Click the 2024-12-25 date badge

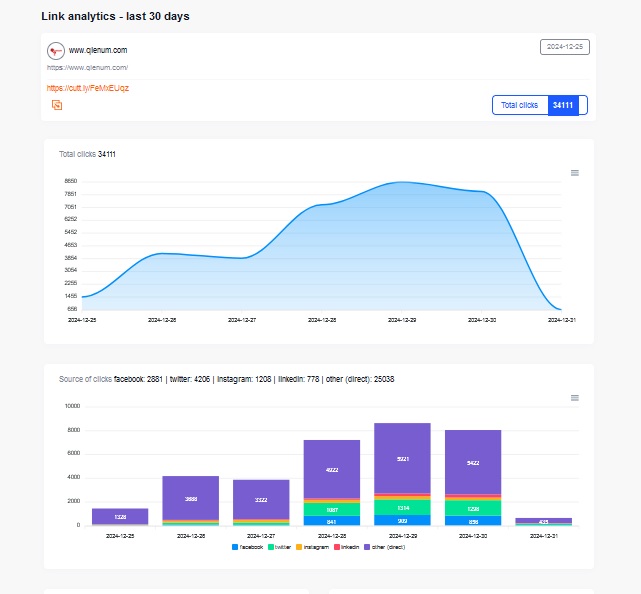[x=564, y=47]
